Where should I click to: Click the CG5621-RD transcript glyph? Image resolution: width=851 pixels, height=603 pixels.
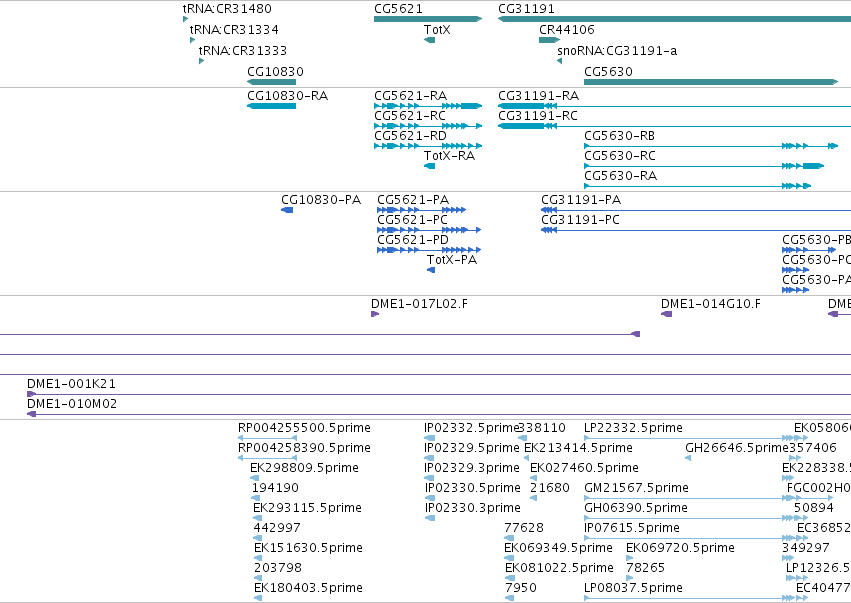(428, 146)
